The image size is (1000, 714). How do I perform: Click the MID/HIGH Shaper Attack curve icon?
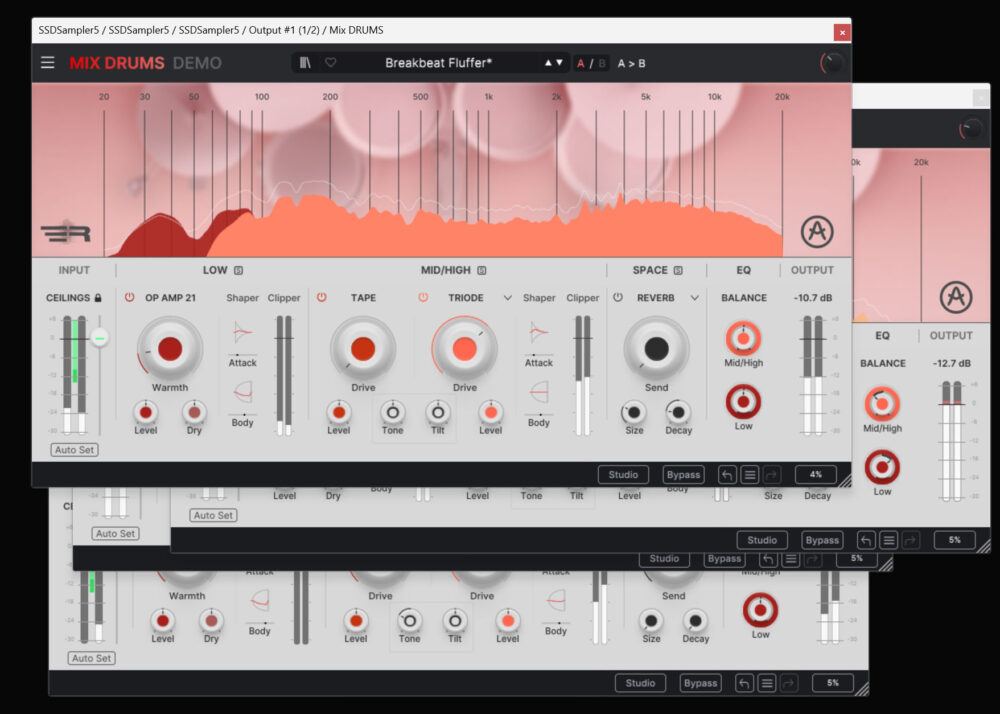(539, 332)
